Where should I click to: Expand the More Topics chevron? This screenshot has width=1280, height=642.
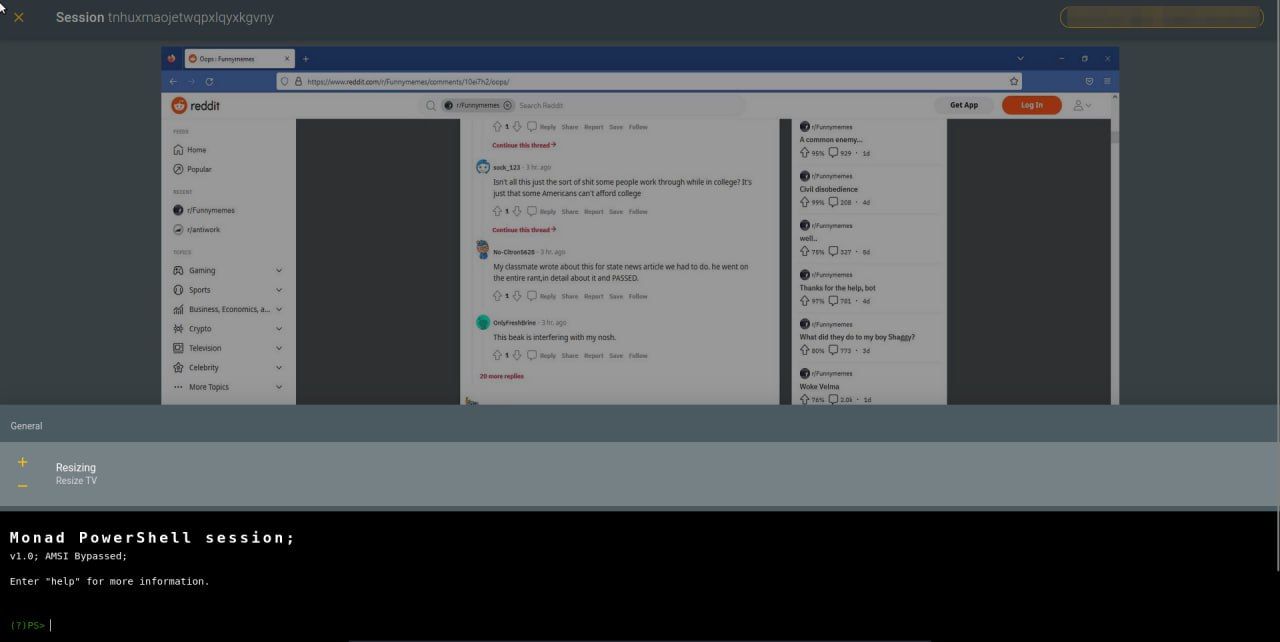(x=279, y=387)
